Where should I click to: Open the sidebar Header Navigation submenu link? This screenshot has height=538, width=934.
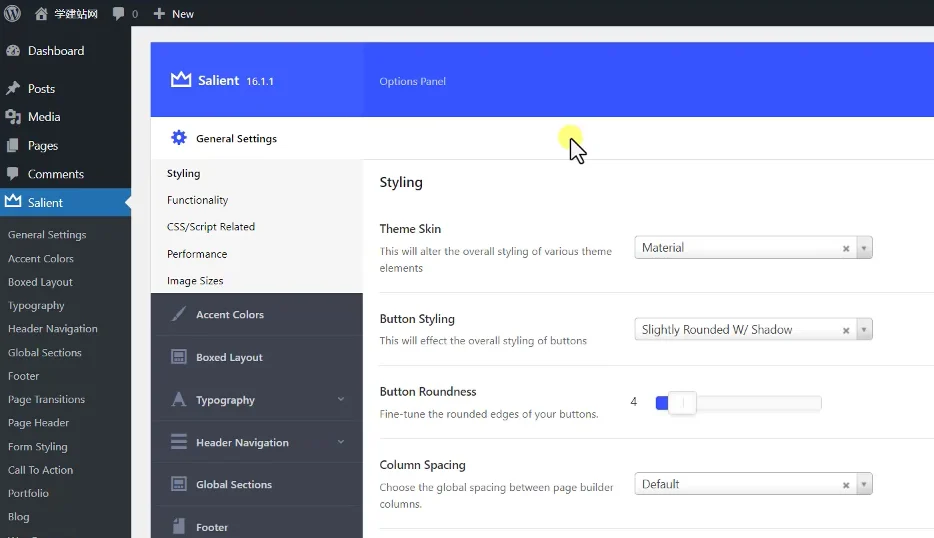pyautogui.click(x=52, y=329)
